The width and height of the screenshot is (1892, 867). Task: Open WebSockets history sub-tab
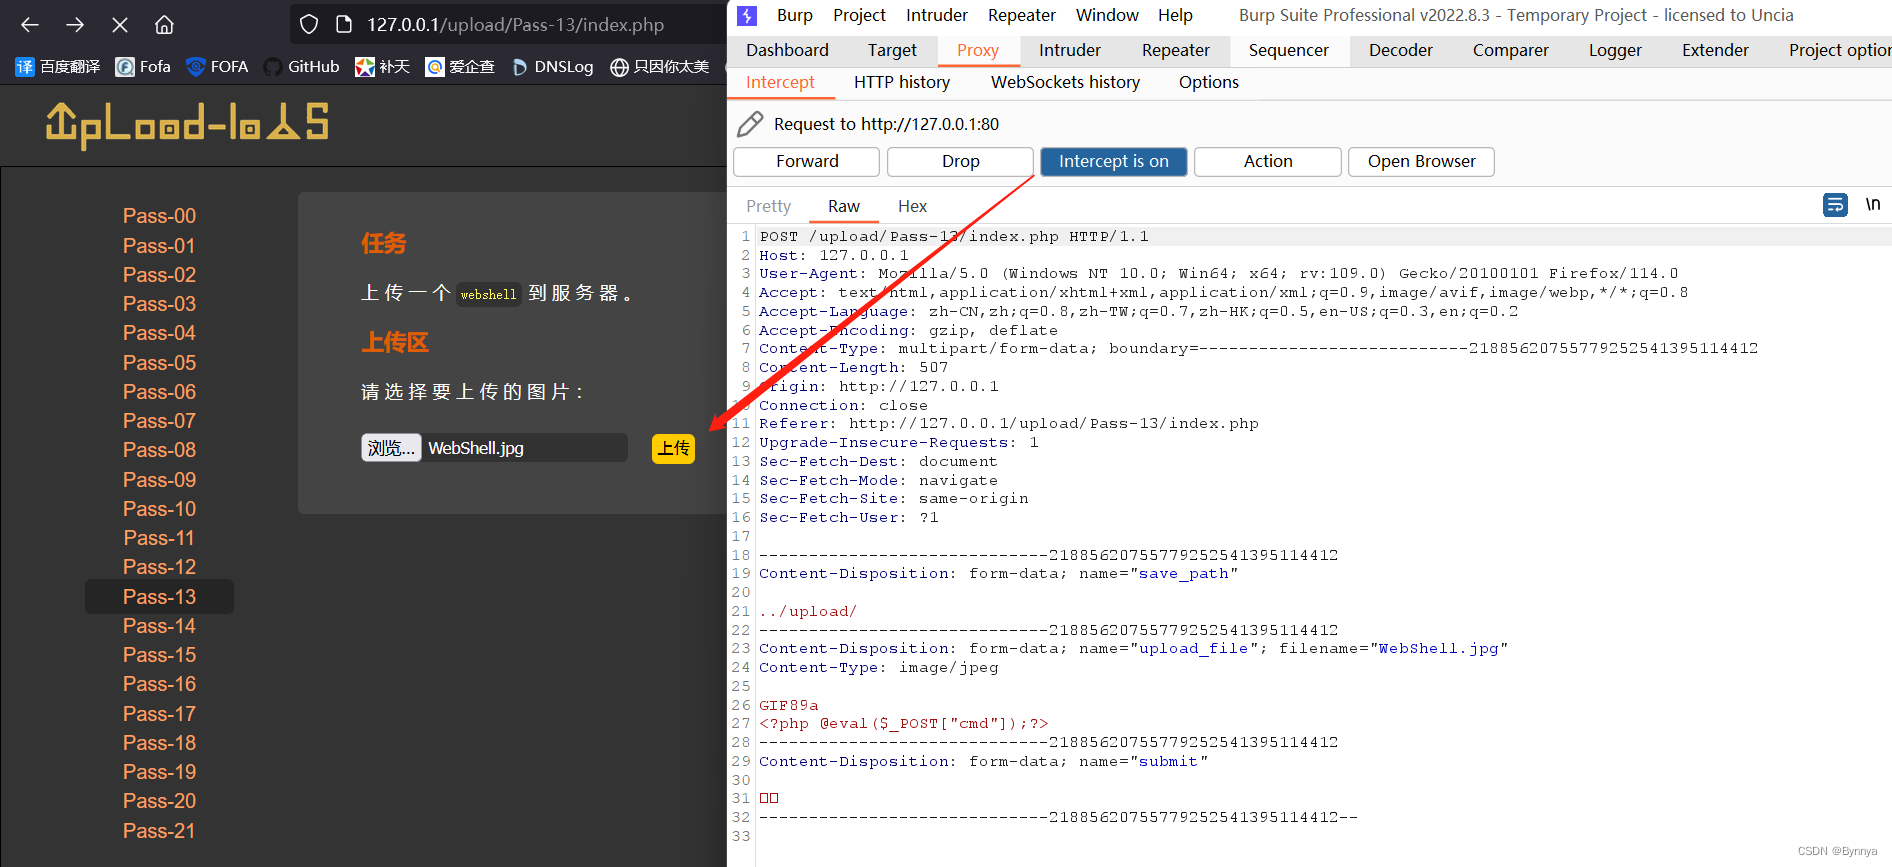click(1065, 82)
